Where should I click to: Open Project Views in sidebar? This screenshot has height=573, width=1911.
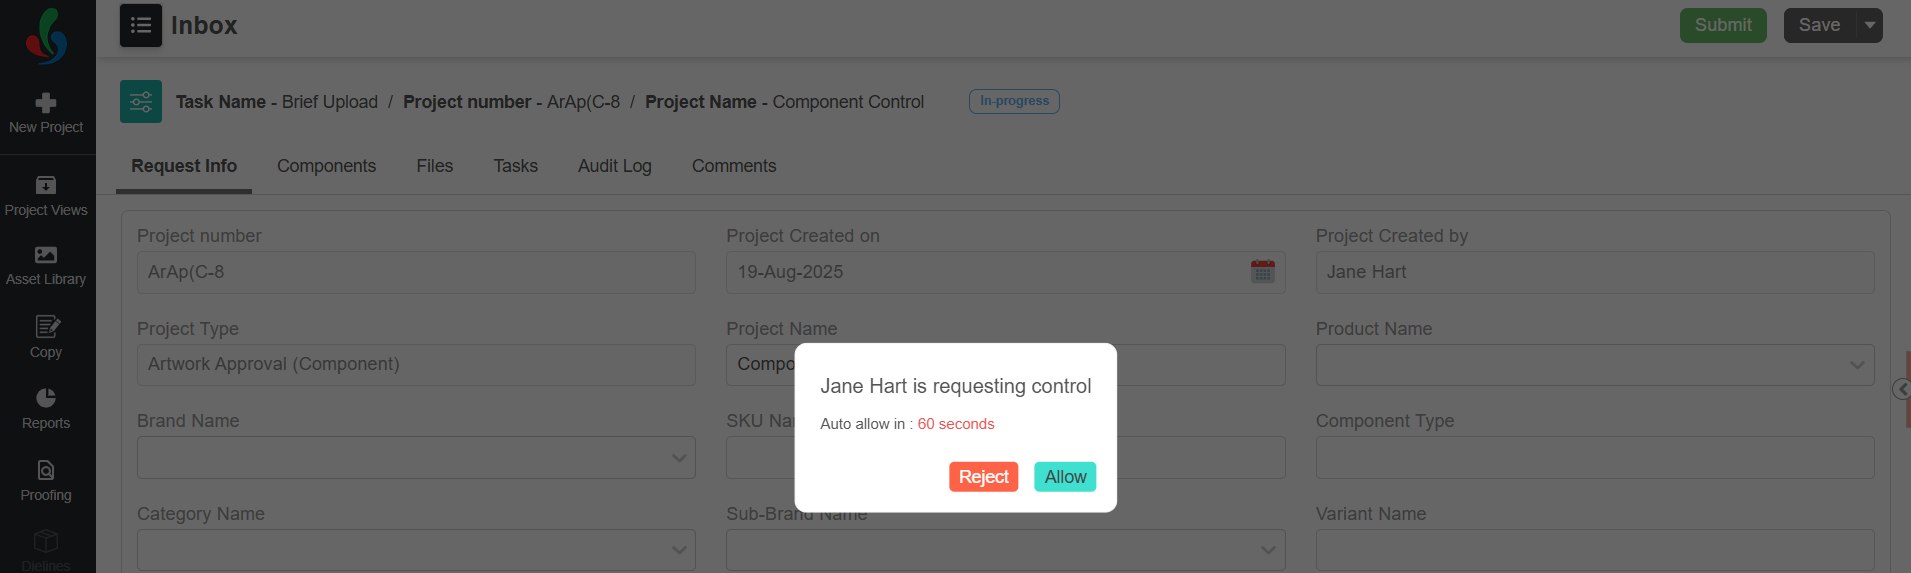[46, 197]
